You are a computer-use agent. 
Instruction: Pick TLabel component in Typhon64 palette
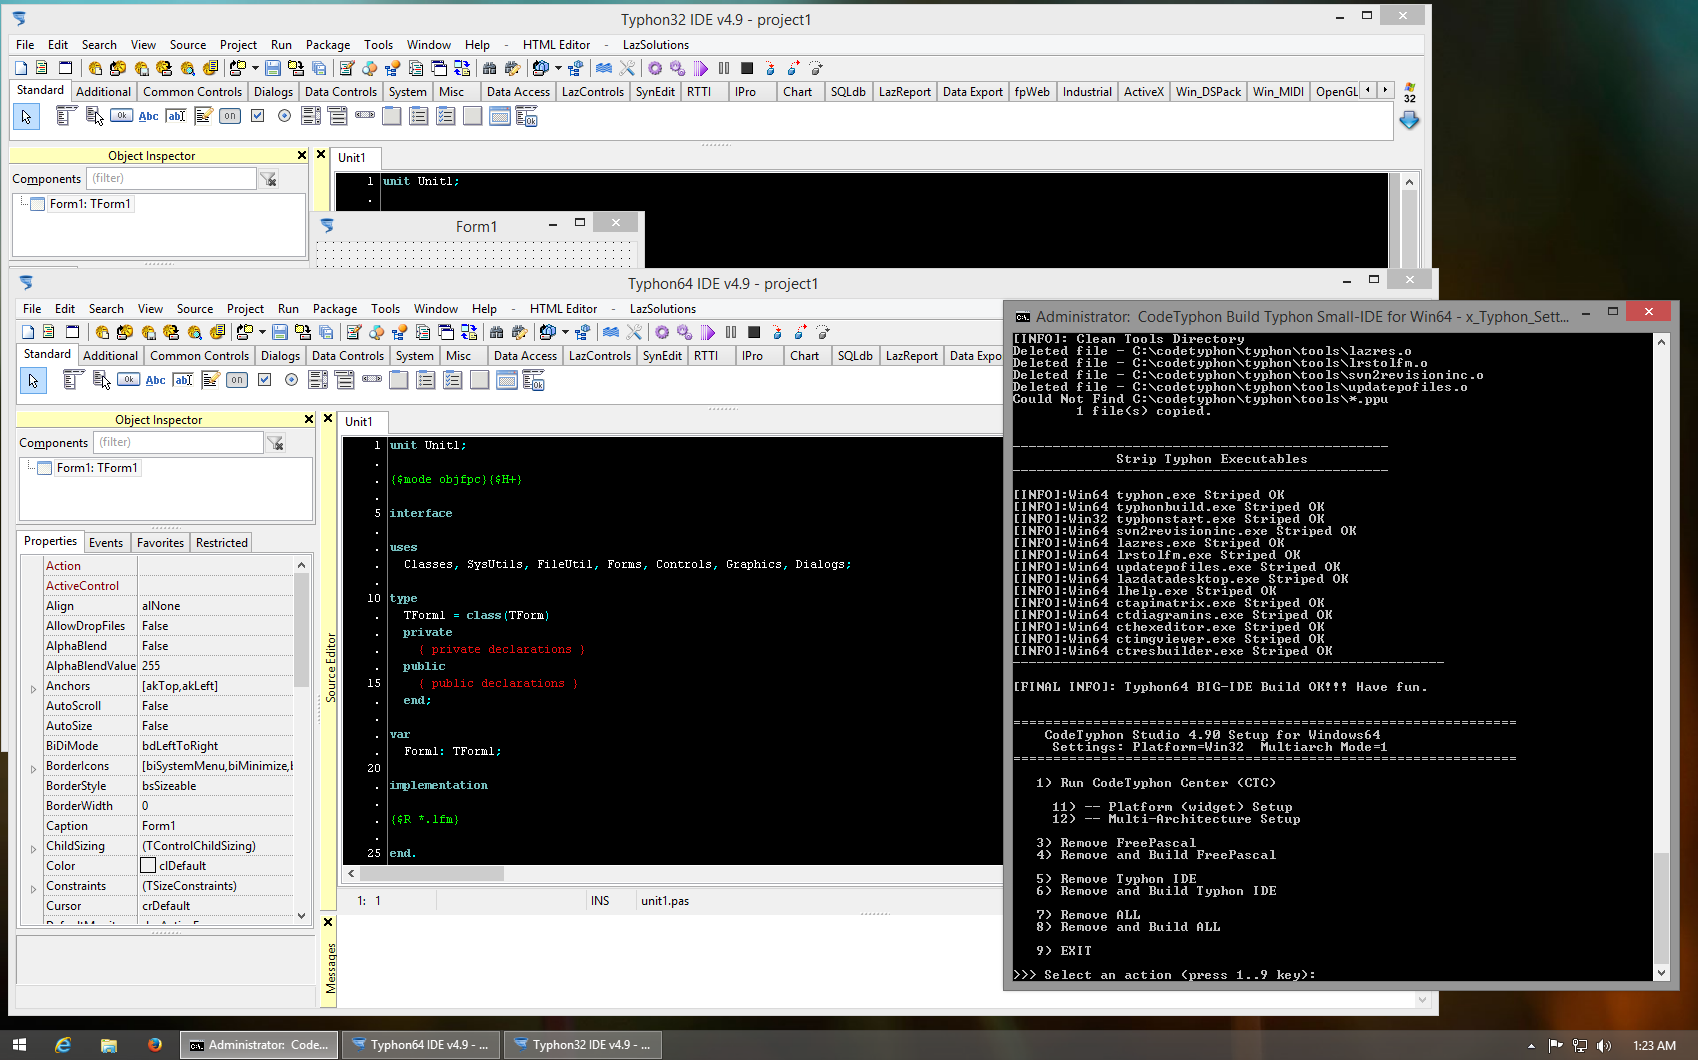pos(155,380)
